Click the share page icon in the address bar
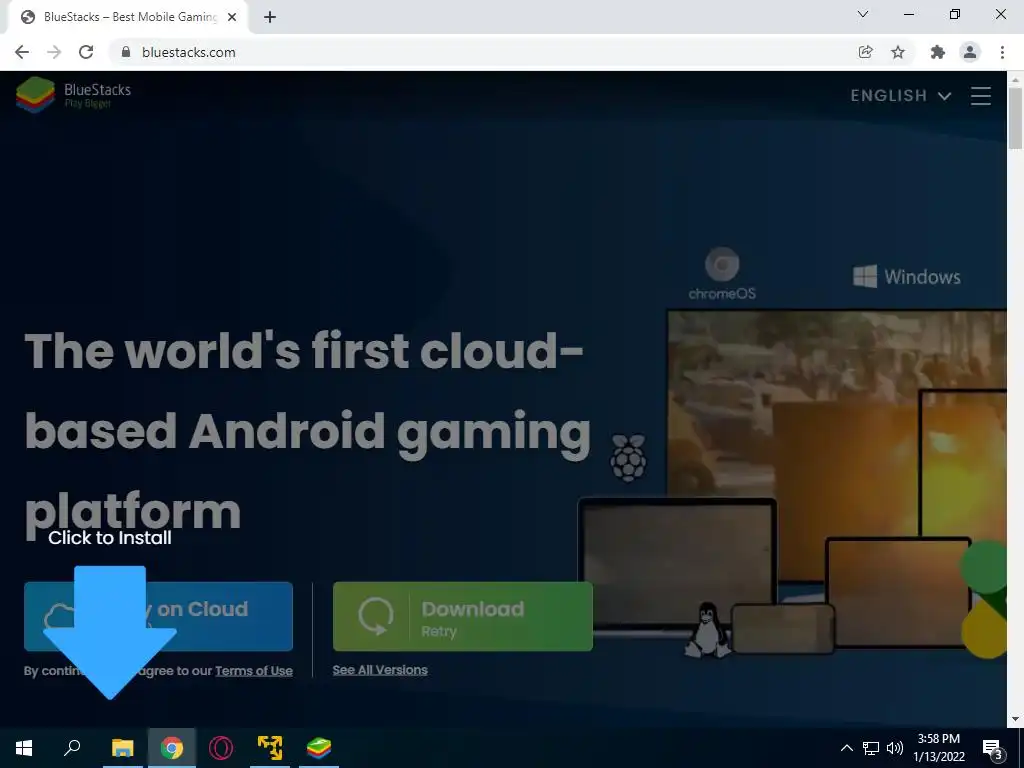 point(866,52)
